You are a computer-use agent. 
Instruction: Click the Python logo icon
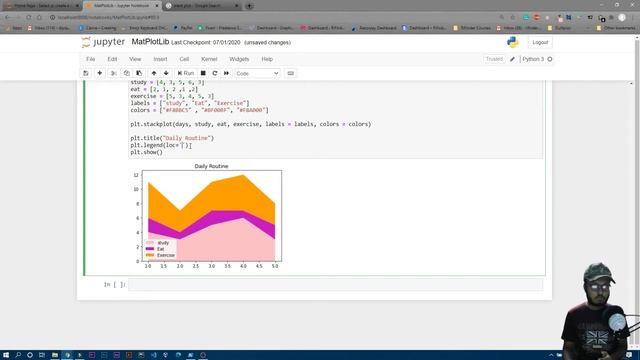coord(513,42)
